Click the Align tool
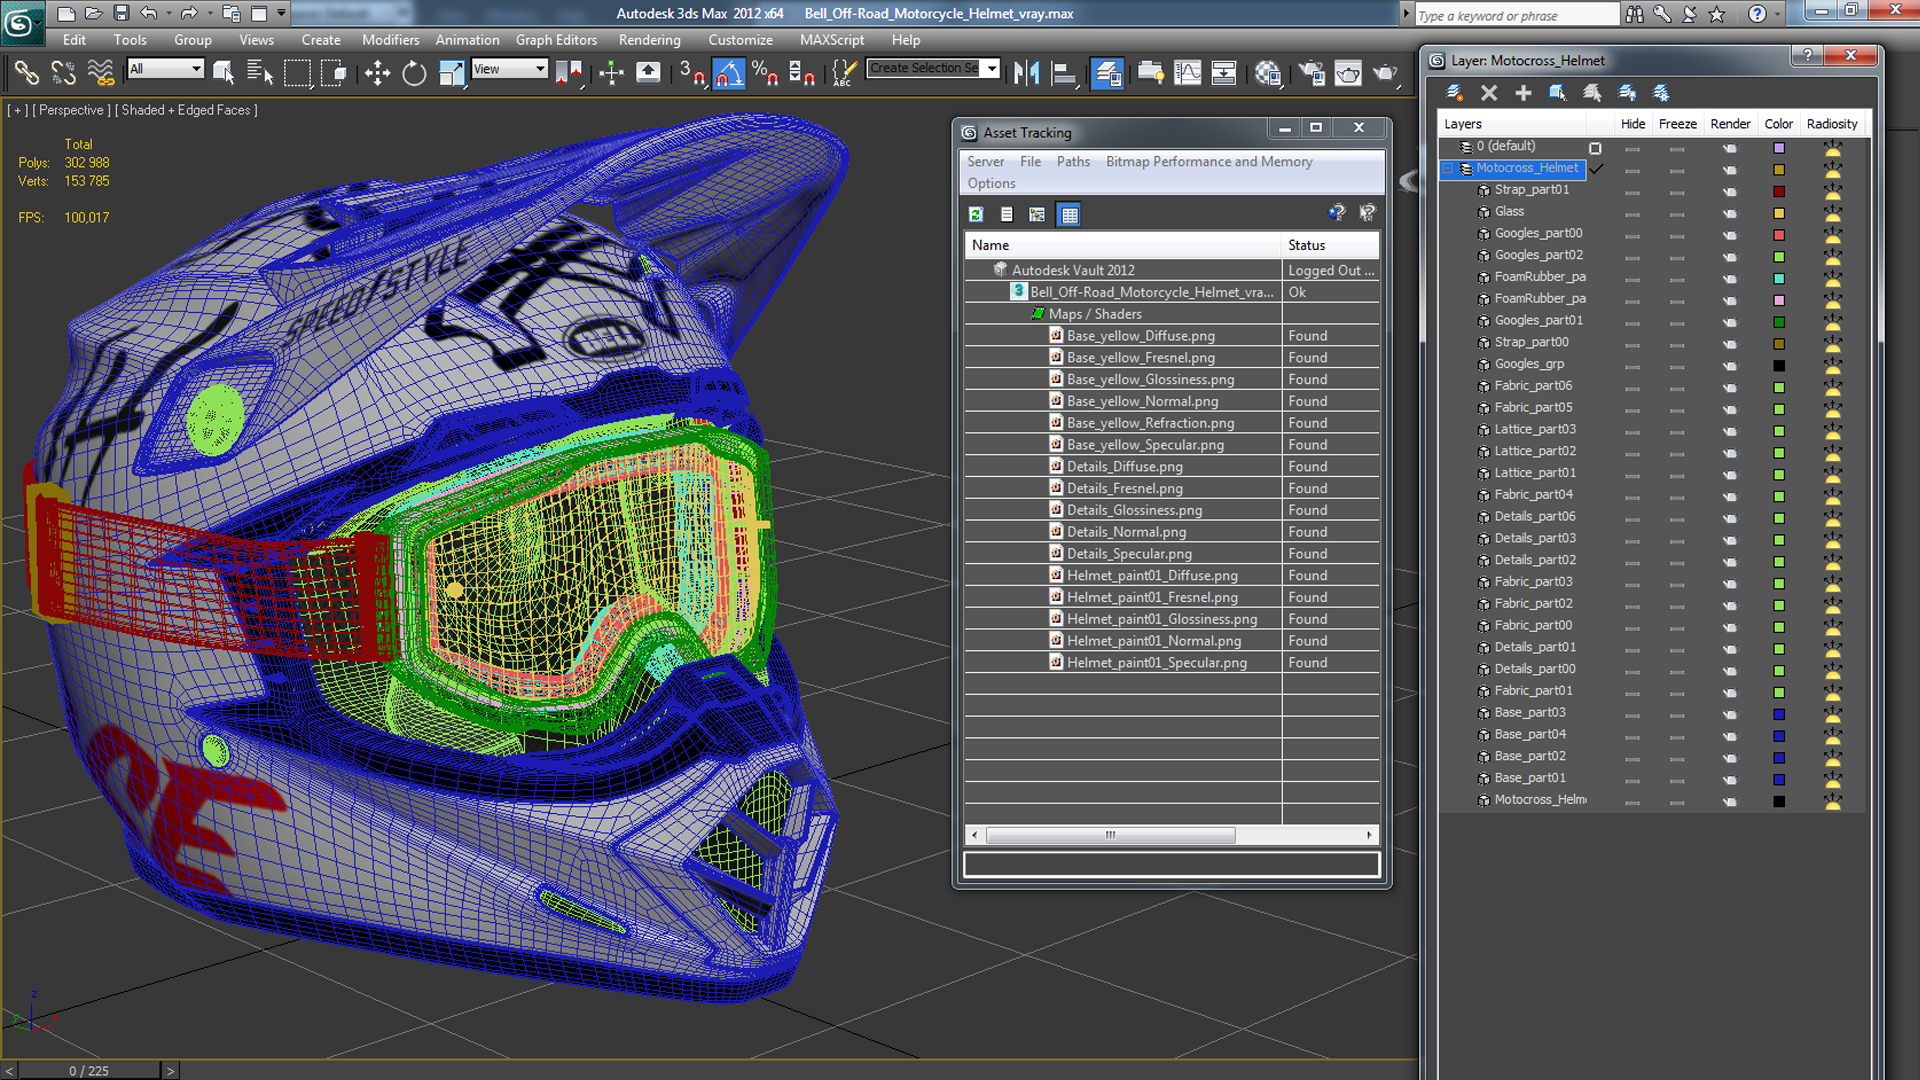 pos(1064,72)
